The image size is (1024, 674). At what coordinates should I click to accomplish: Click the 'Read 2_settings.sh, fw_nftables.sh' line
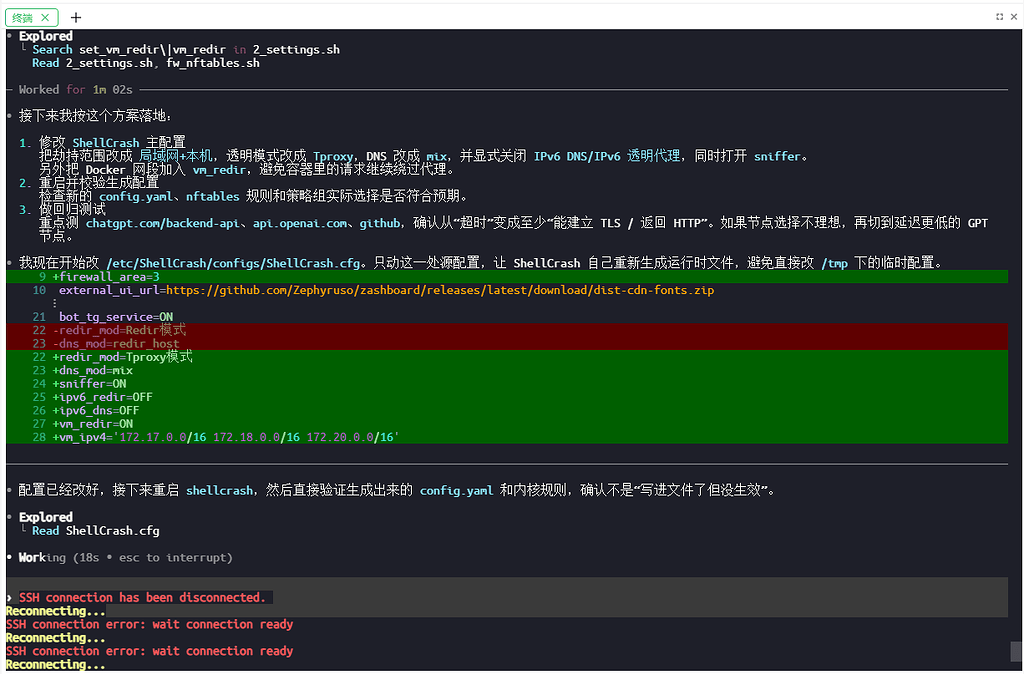click(146, 63)
